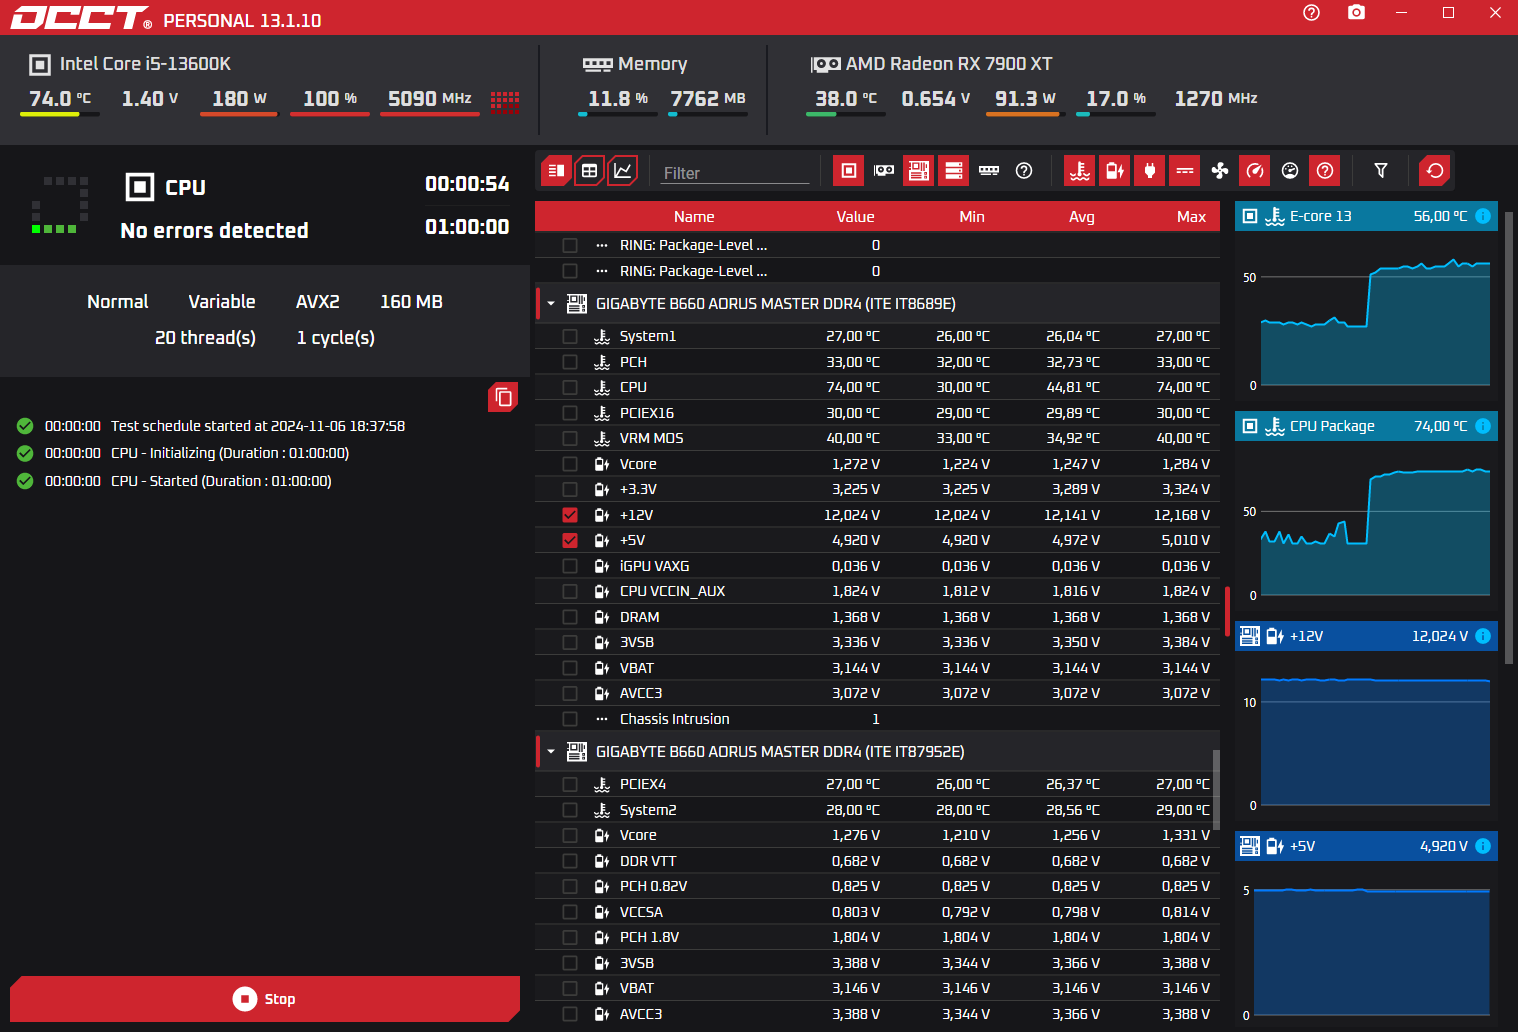Toggle the memory sensor filter icon

click(989, 171)
